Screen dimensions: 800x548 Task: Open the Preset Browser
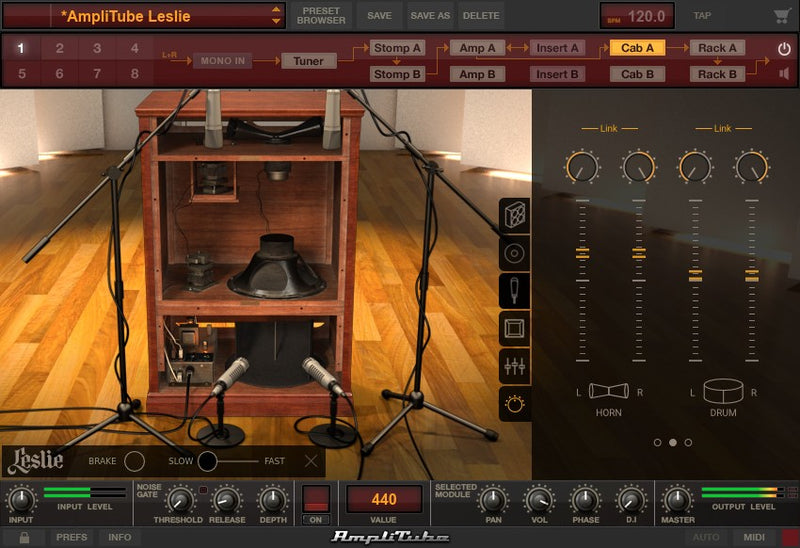click(321, 16)
